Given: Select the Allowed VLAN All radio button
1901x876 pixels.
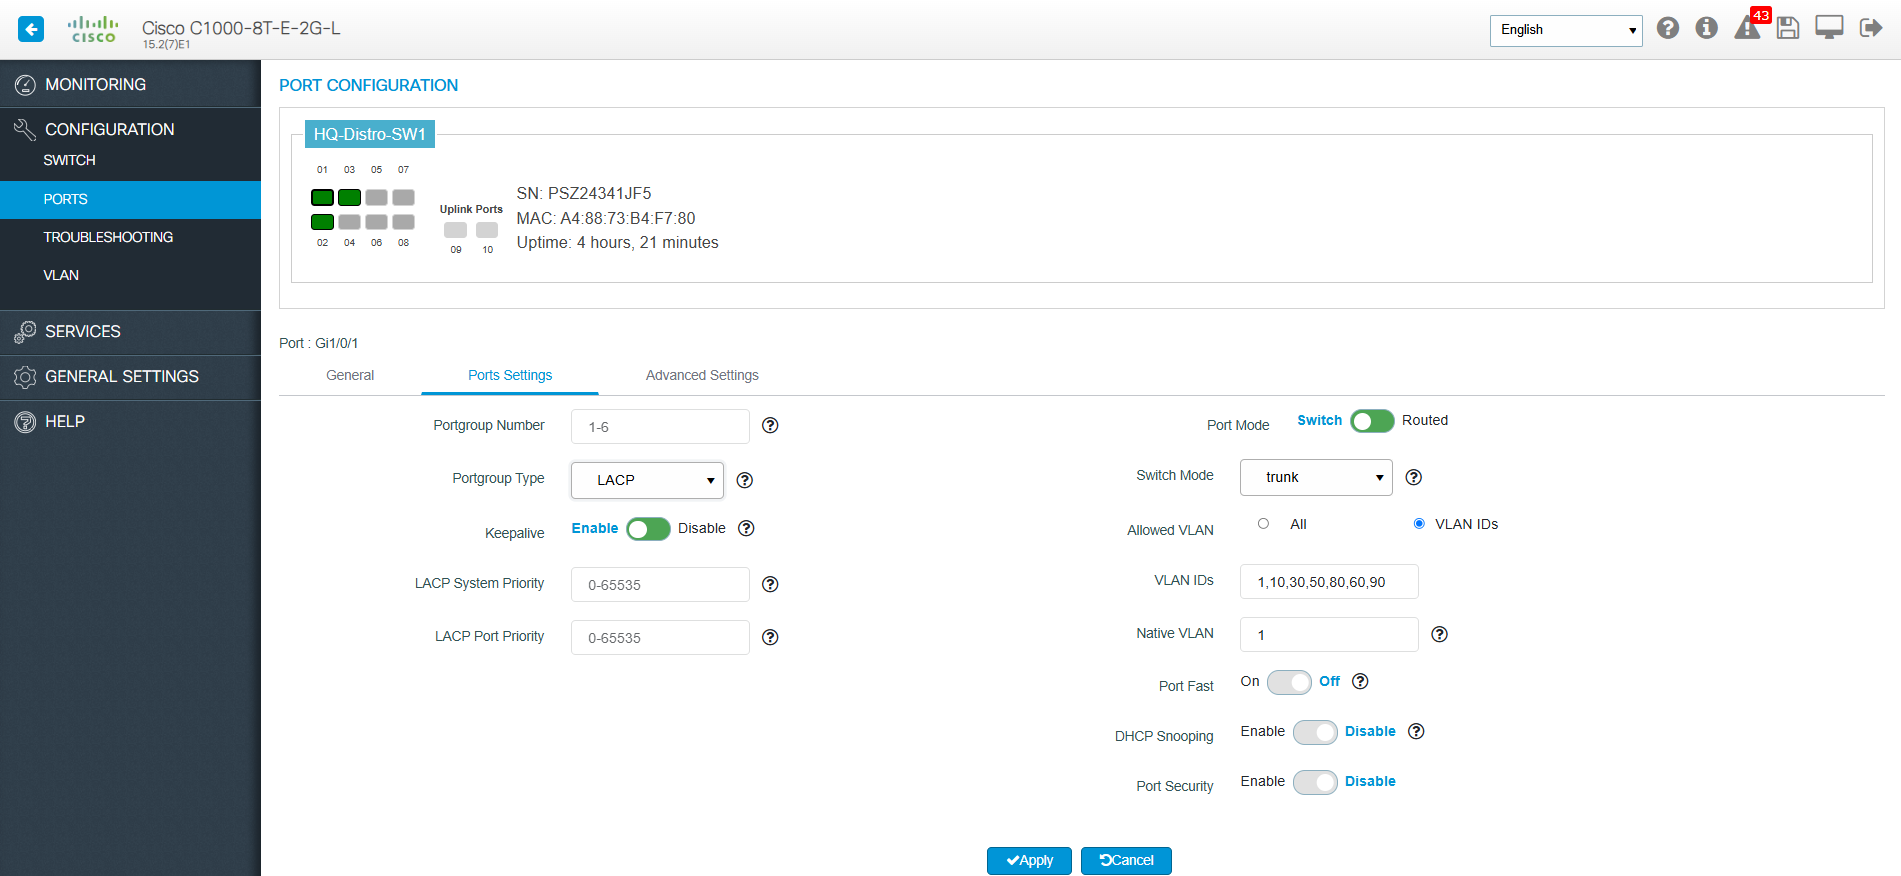Looking at the screenshot, I should (x=1263, y=523).
